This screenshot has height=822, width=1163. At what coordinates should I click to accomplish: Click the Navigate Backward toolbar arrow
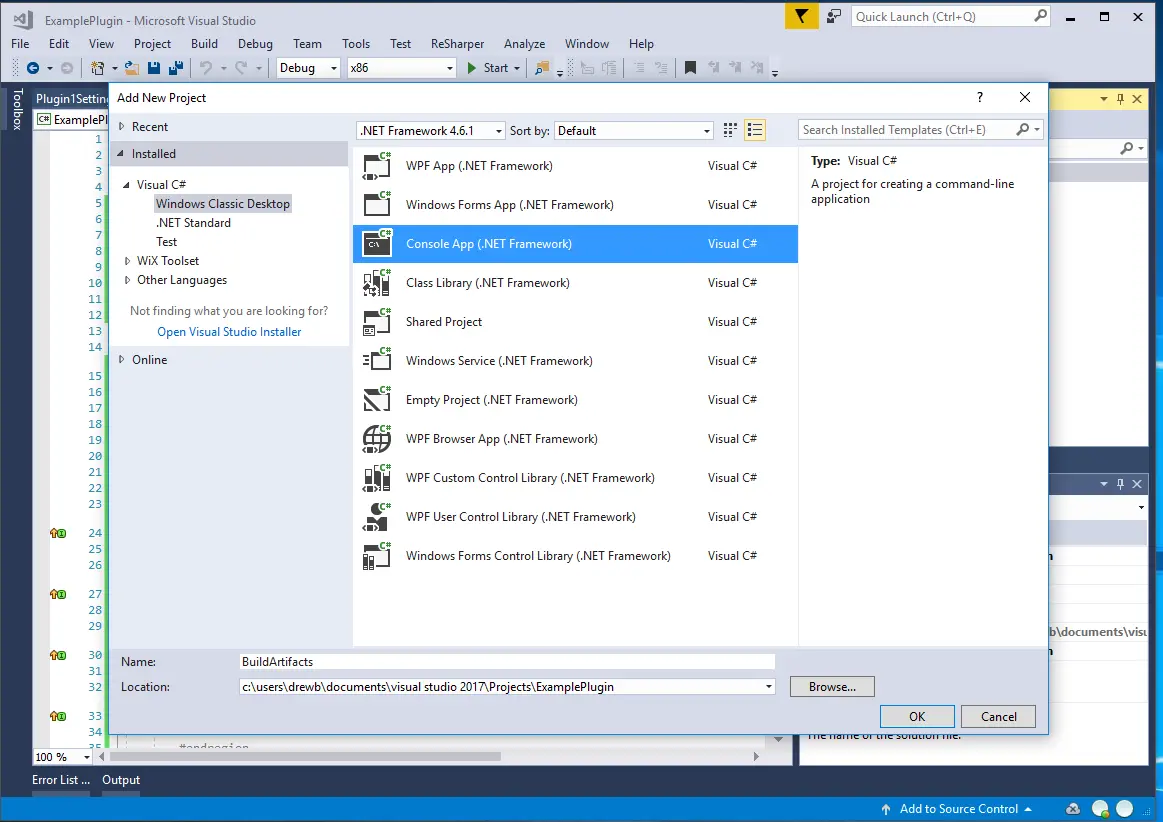[x=33, y=68]
